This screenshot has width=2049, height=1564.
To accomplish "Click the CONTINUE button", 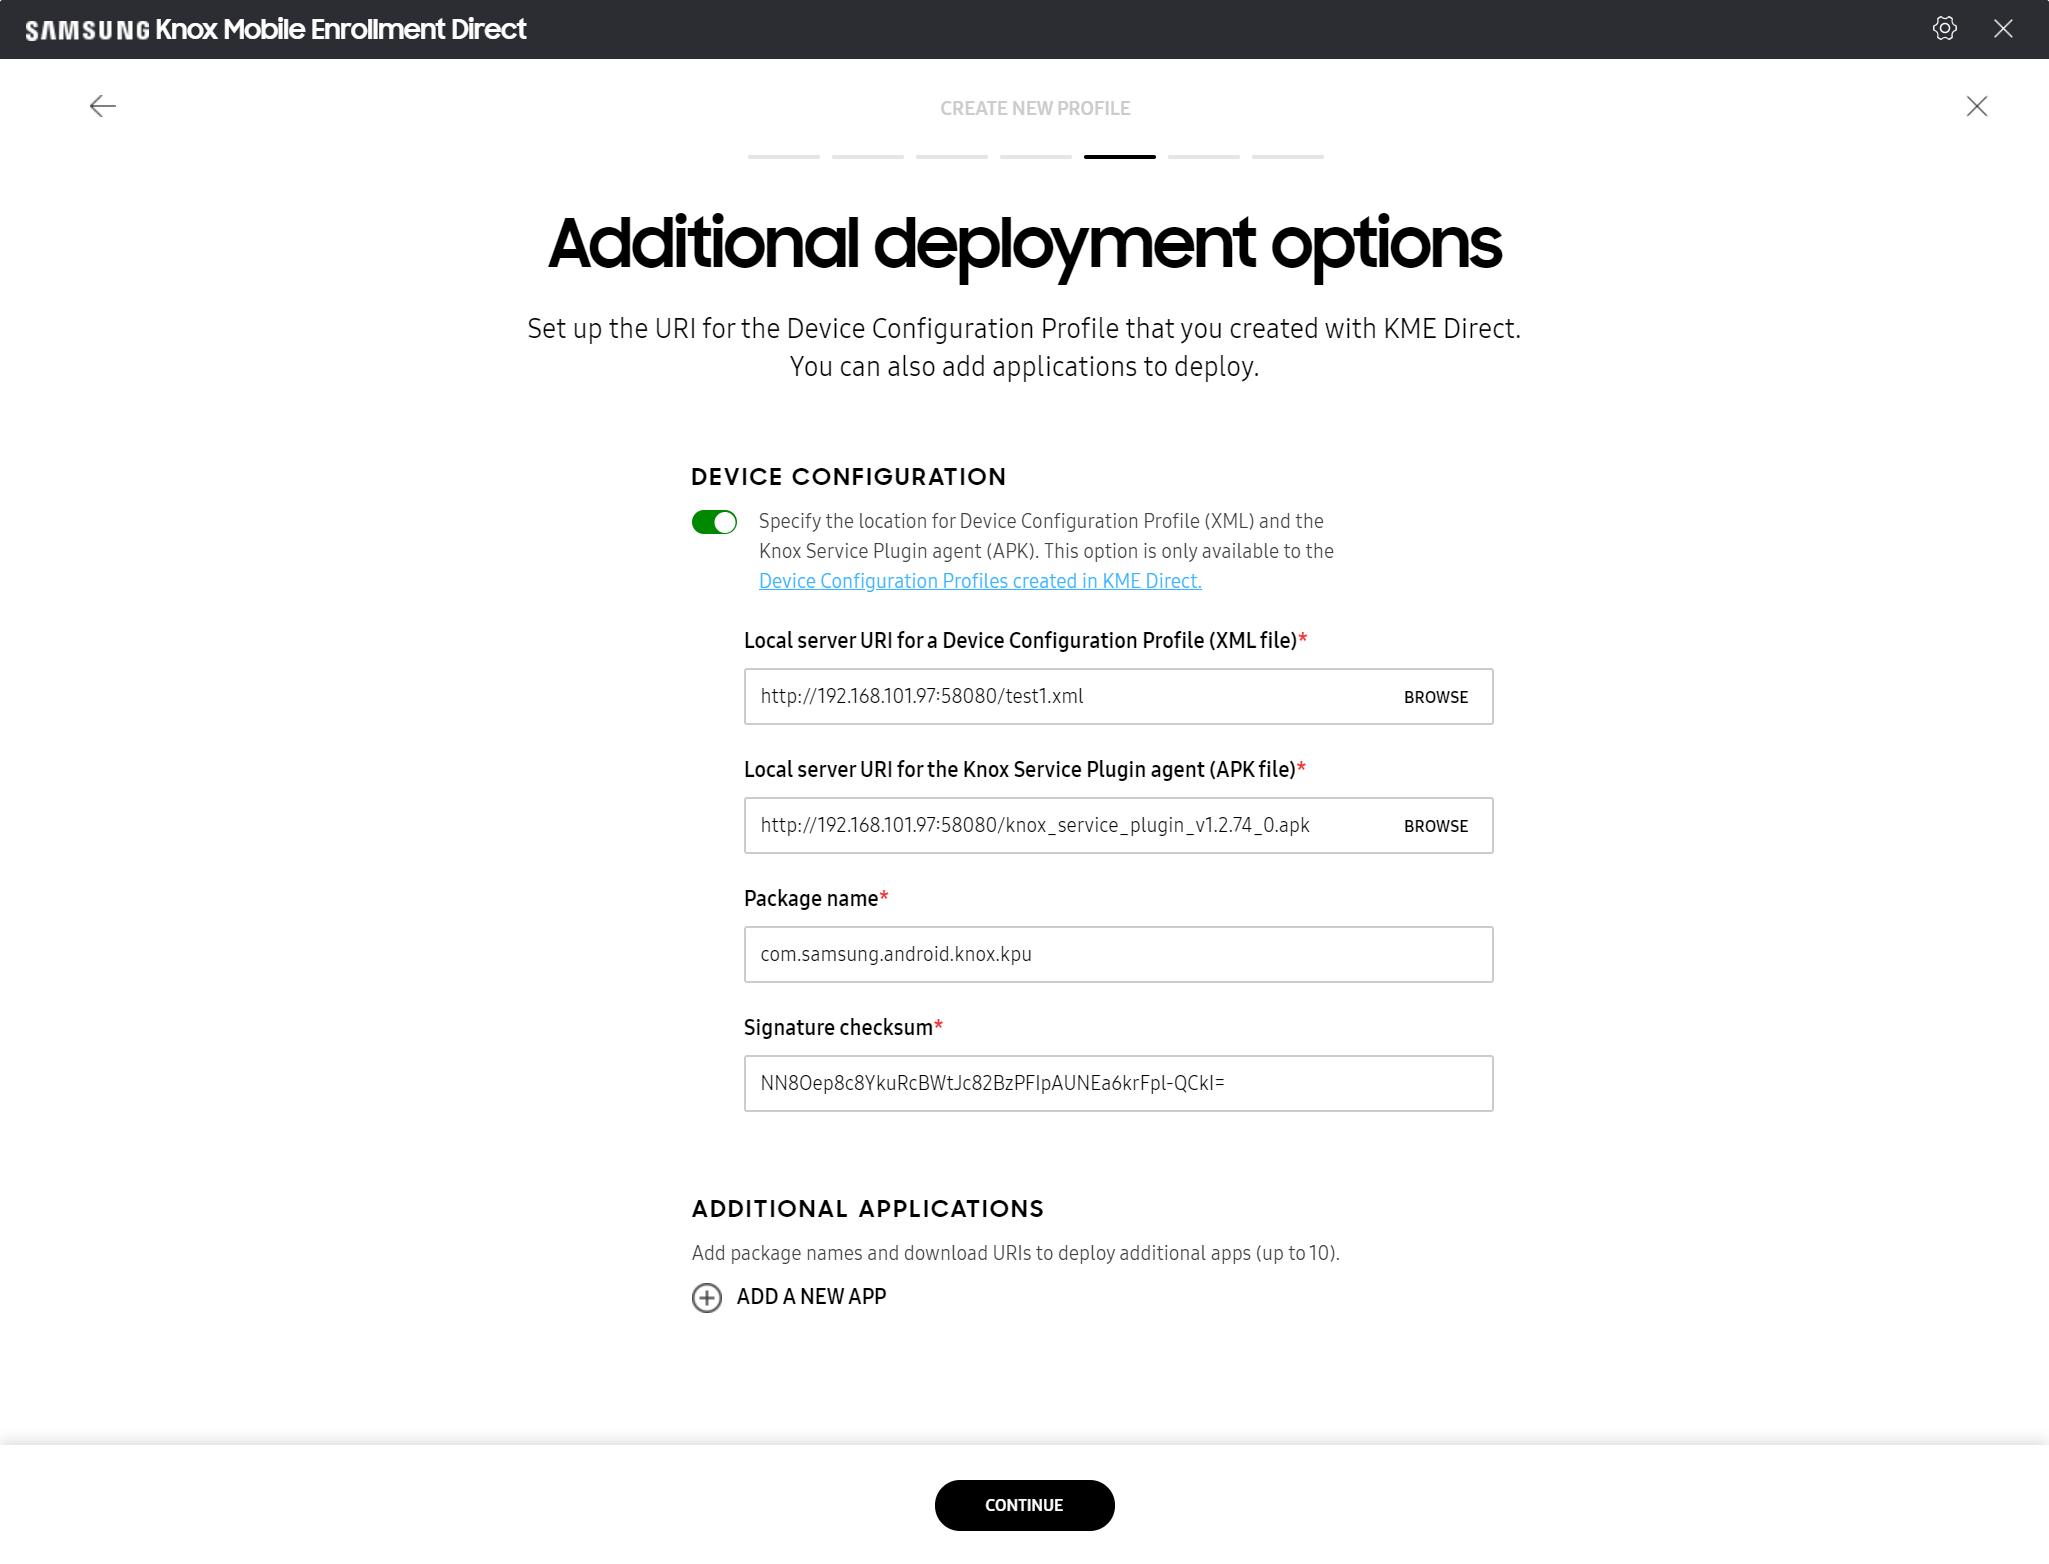I will click(x=1024, y=1505).
